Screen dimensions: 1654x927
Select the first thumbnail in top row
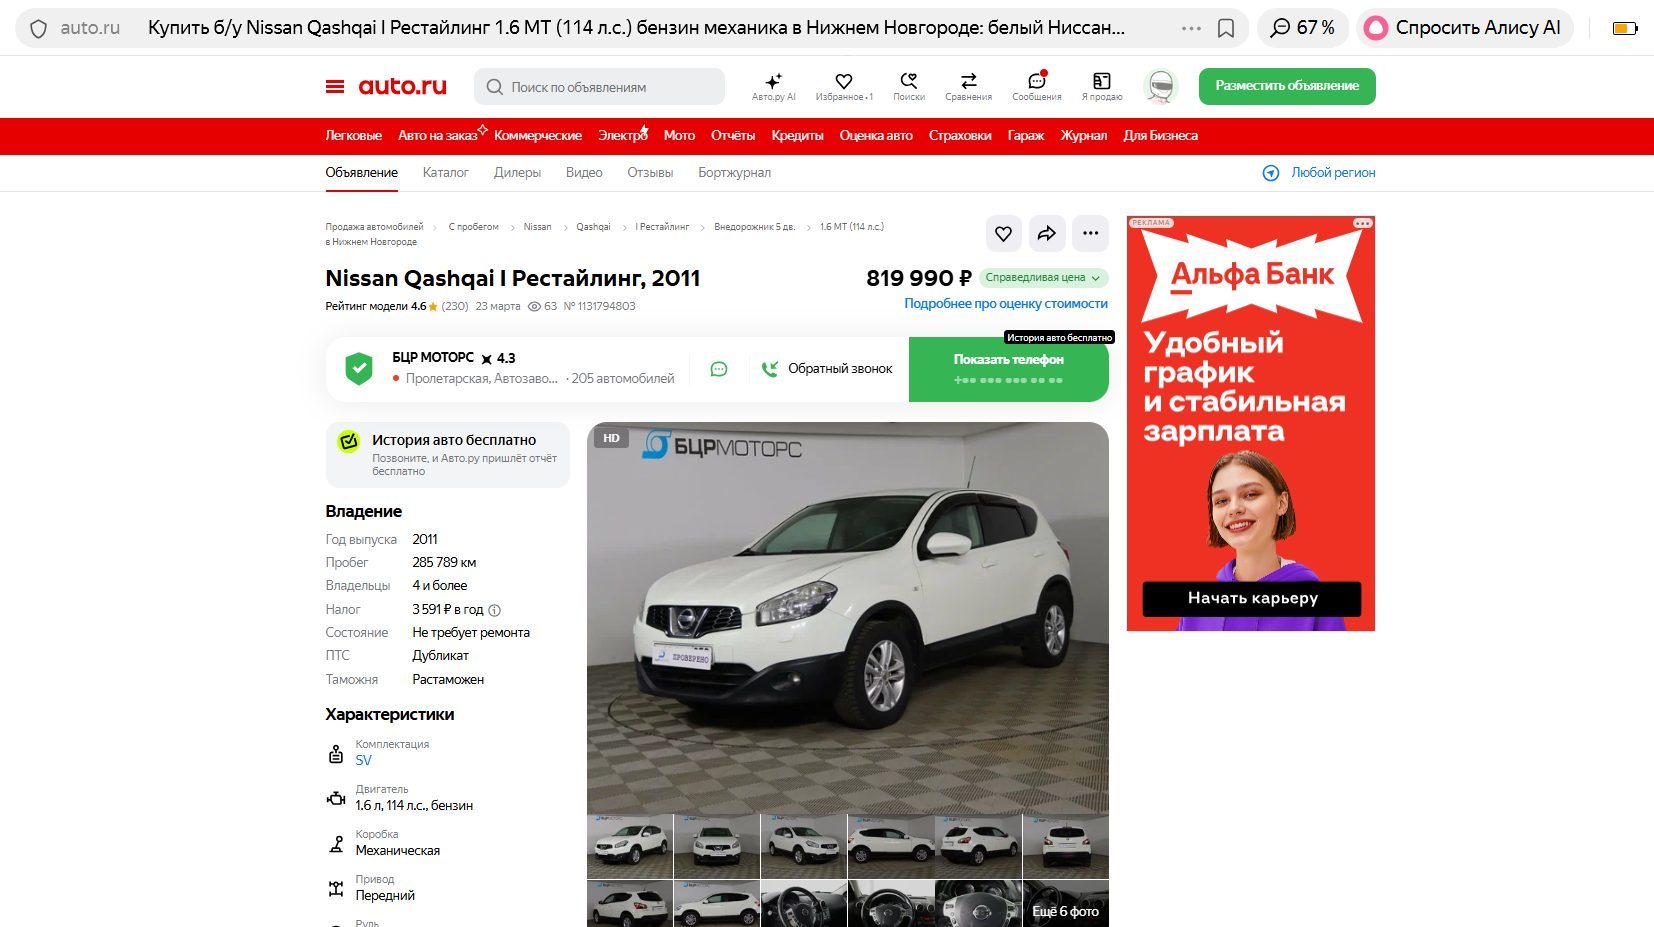coord(630,846)
